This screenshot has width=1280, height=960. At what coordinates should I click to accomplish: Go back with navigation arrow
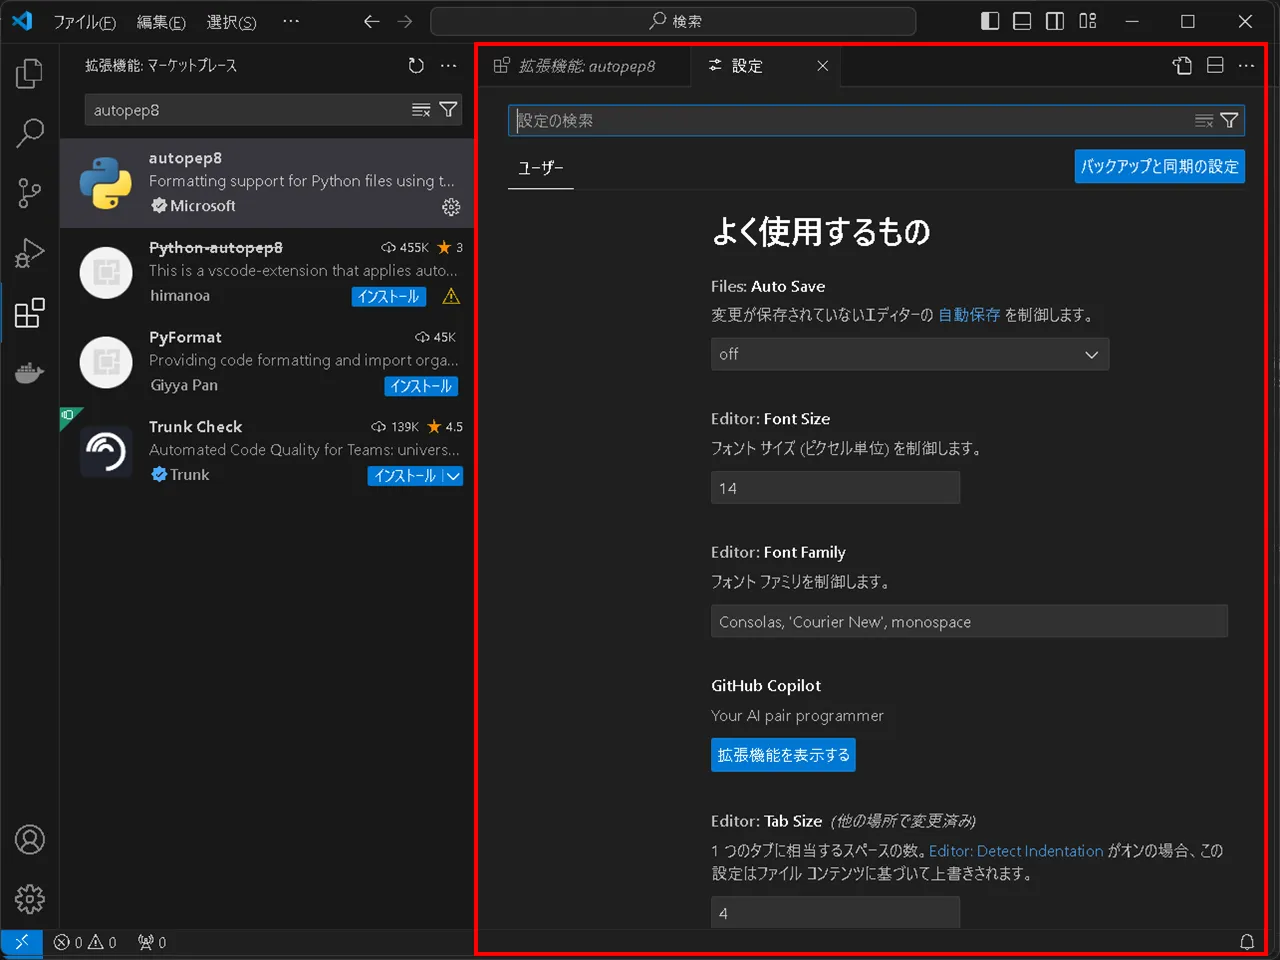tap(372, 21)
